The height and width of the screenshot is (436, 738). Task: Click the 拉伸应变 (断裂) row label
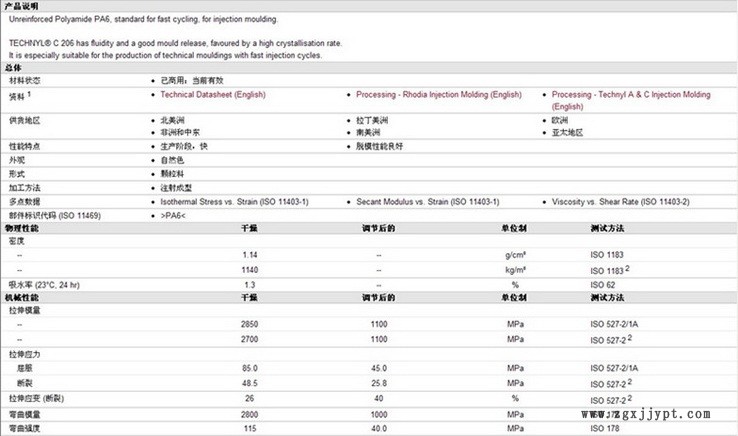point(36,399)
